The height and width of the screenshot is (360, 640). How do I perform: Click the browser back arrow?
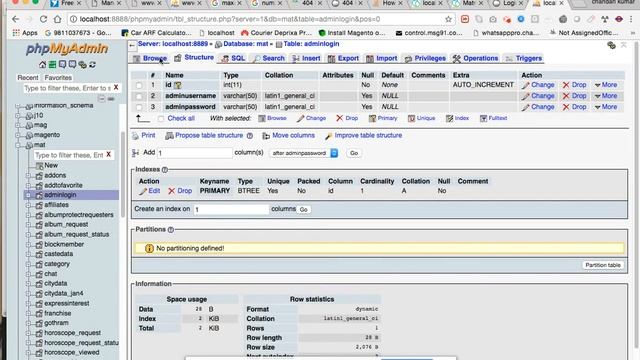(x=15, y=19)
